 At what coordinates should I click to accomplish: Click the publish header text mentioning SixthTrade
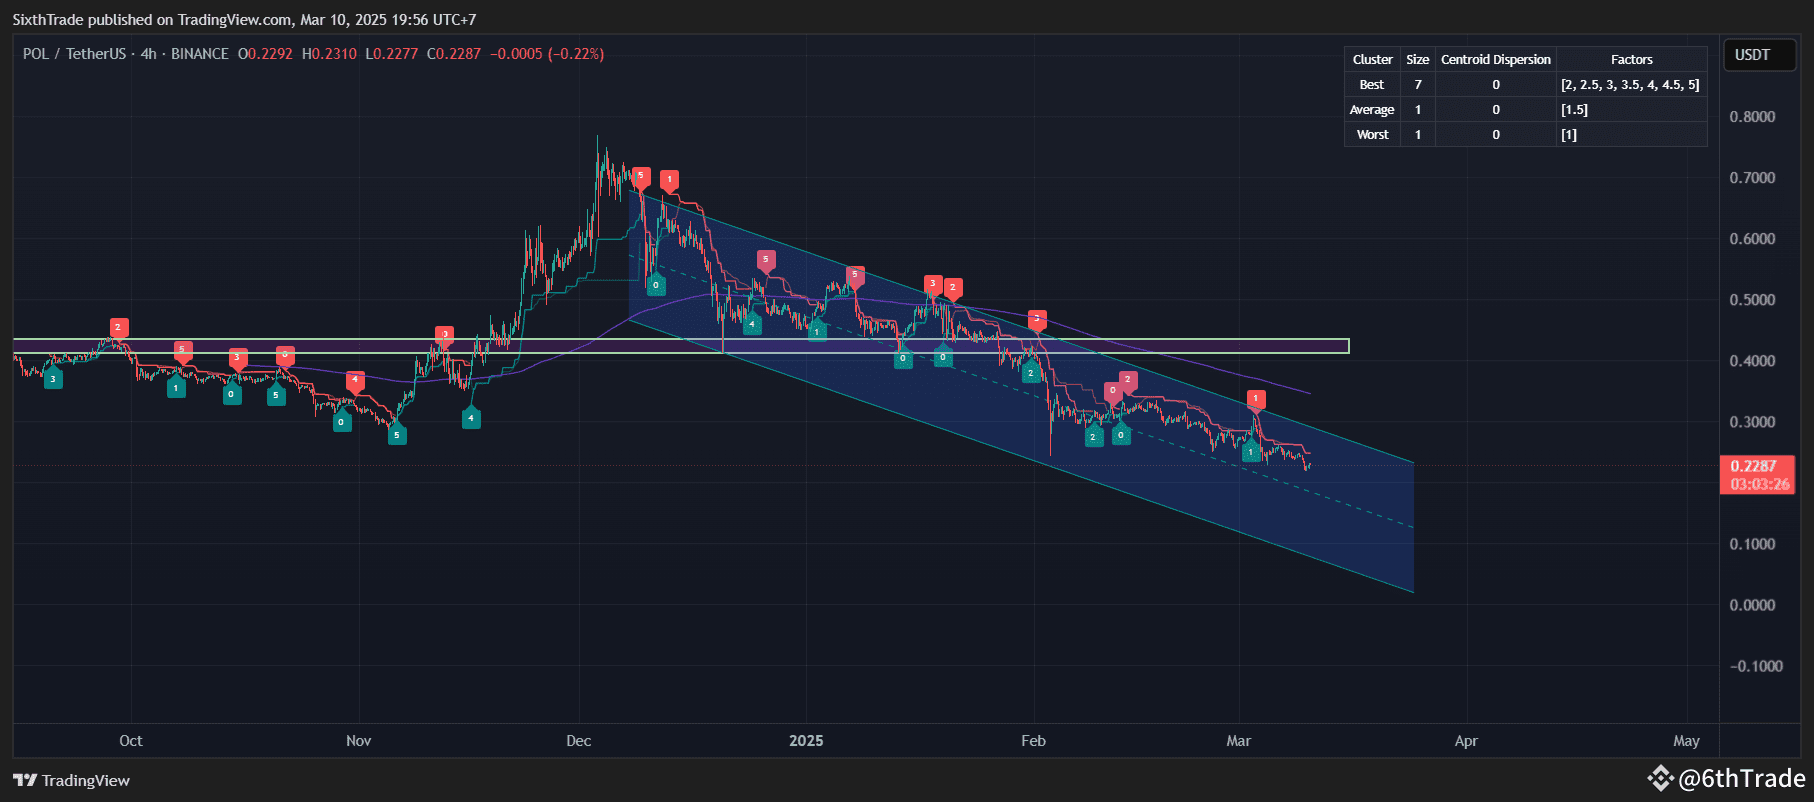244,19
